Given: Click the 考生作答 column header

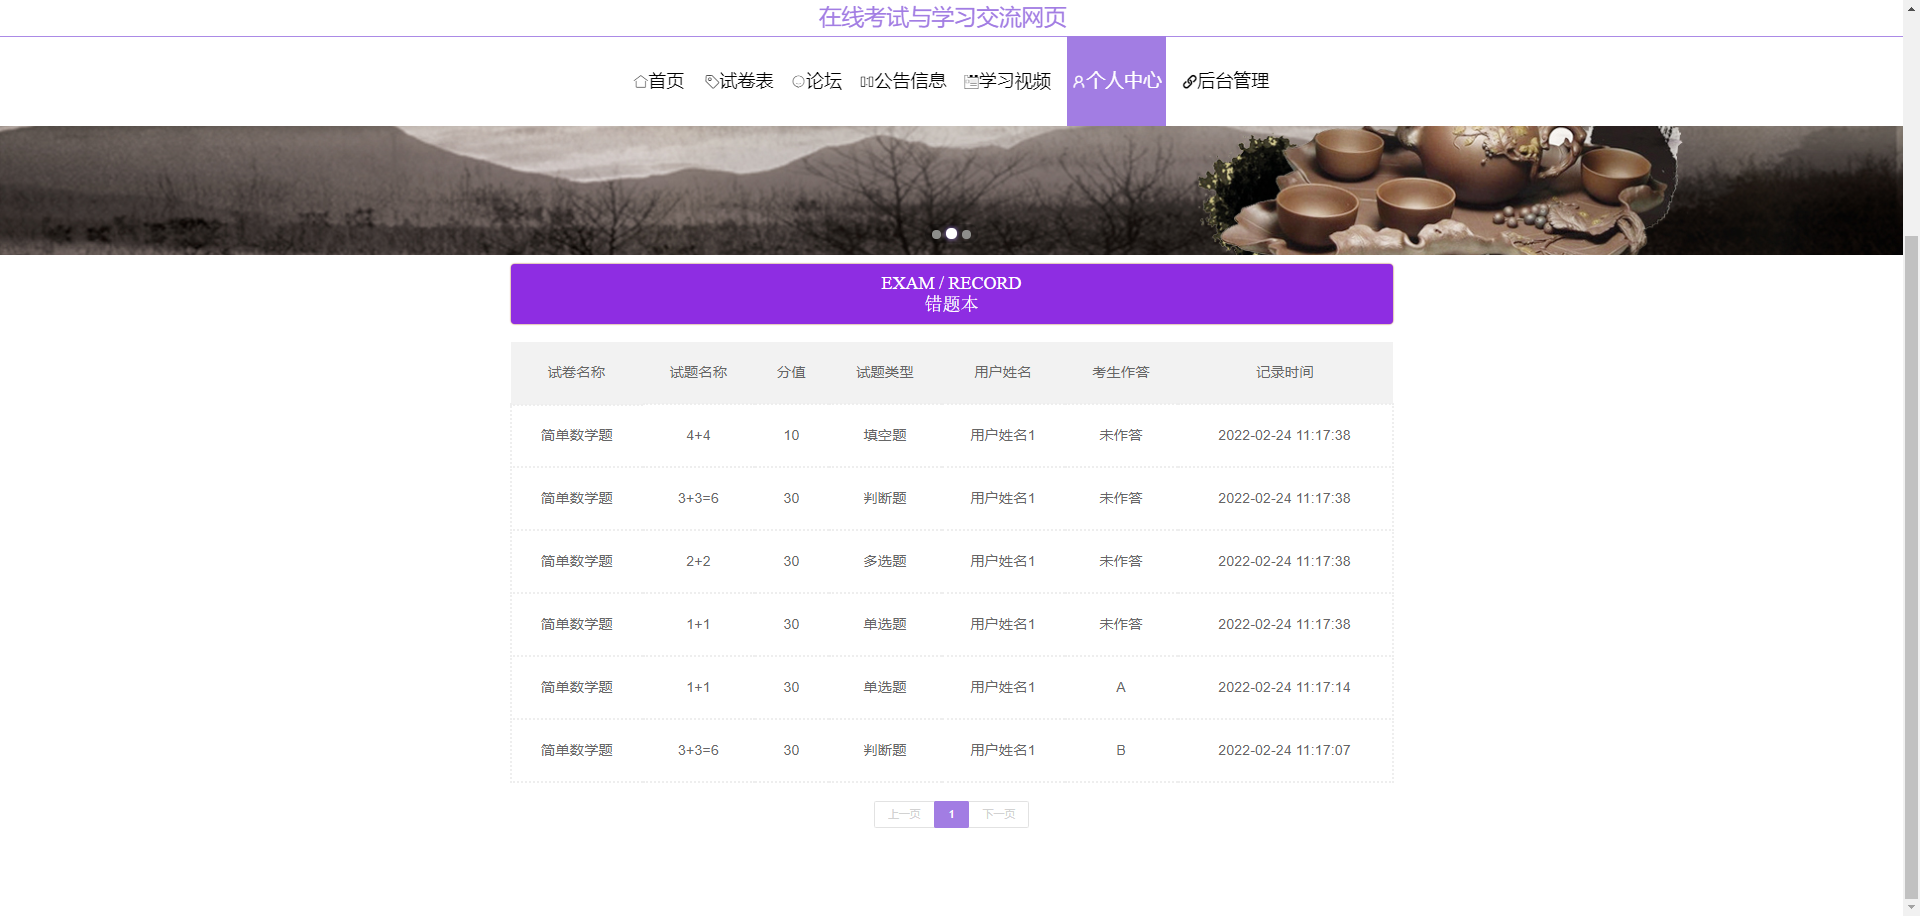Looking at the screenshot, I should point(1120,372).
